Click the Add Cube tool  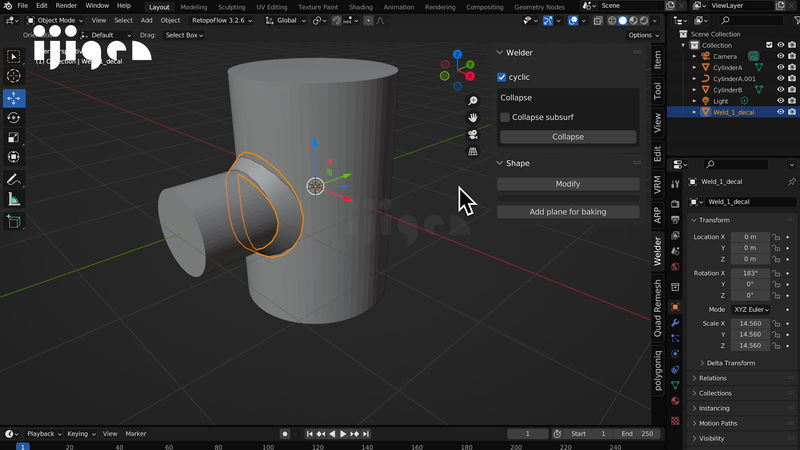point(14,222)
